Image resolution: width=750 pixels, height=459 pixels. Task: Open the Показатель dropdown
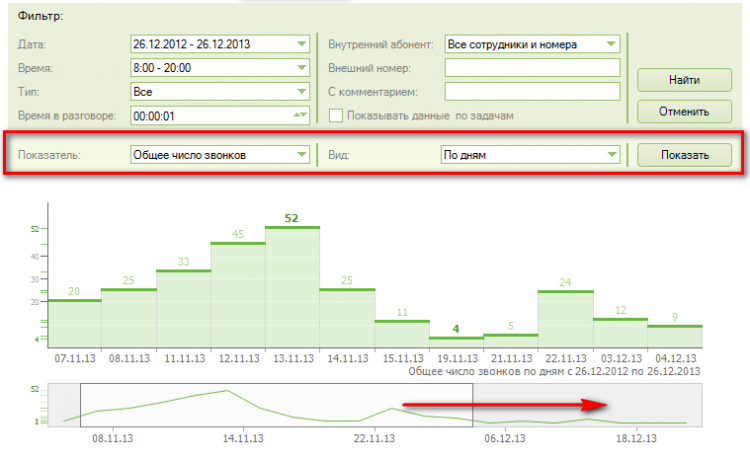(x=301, y=155)
